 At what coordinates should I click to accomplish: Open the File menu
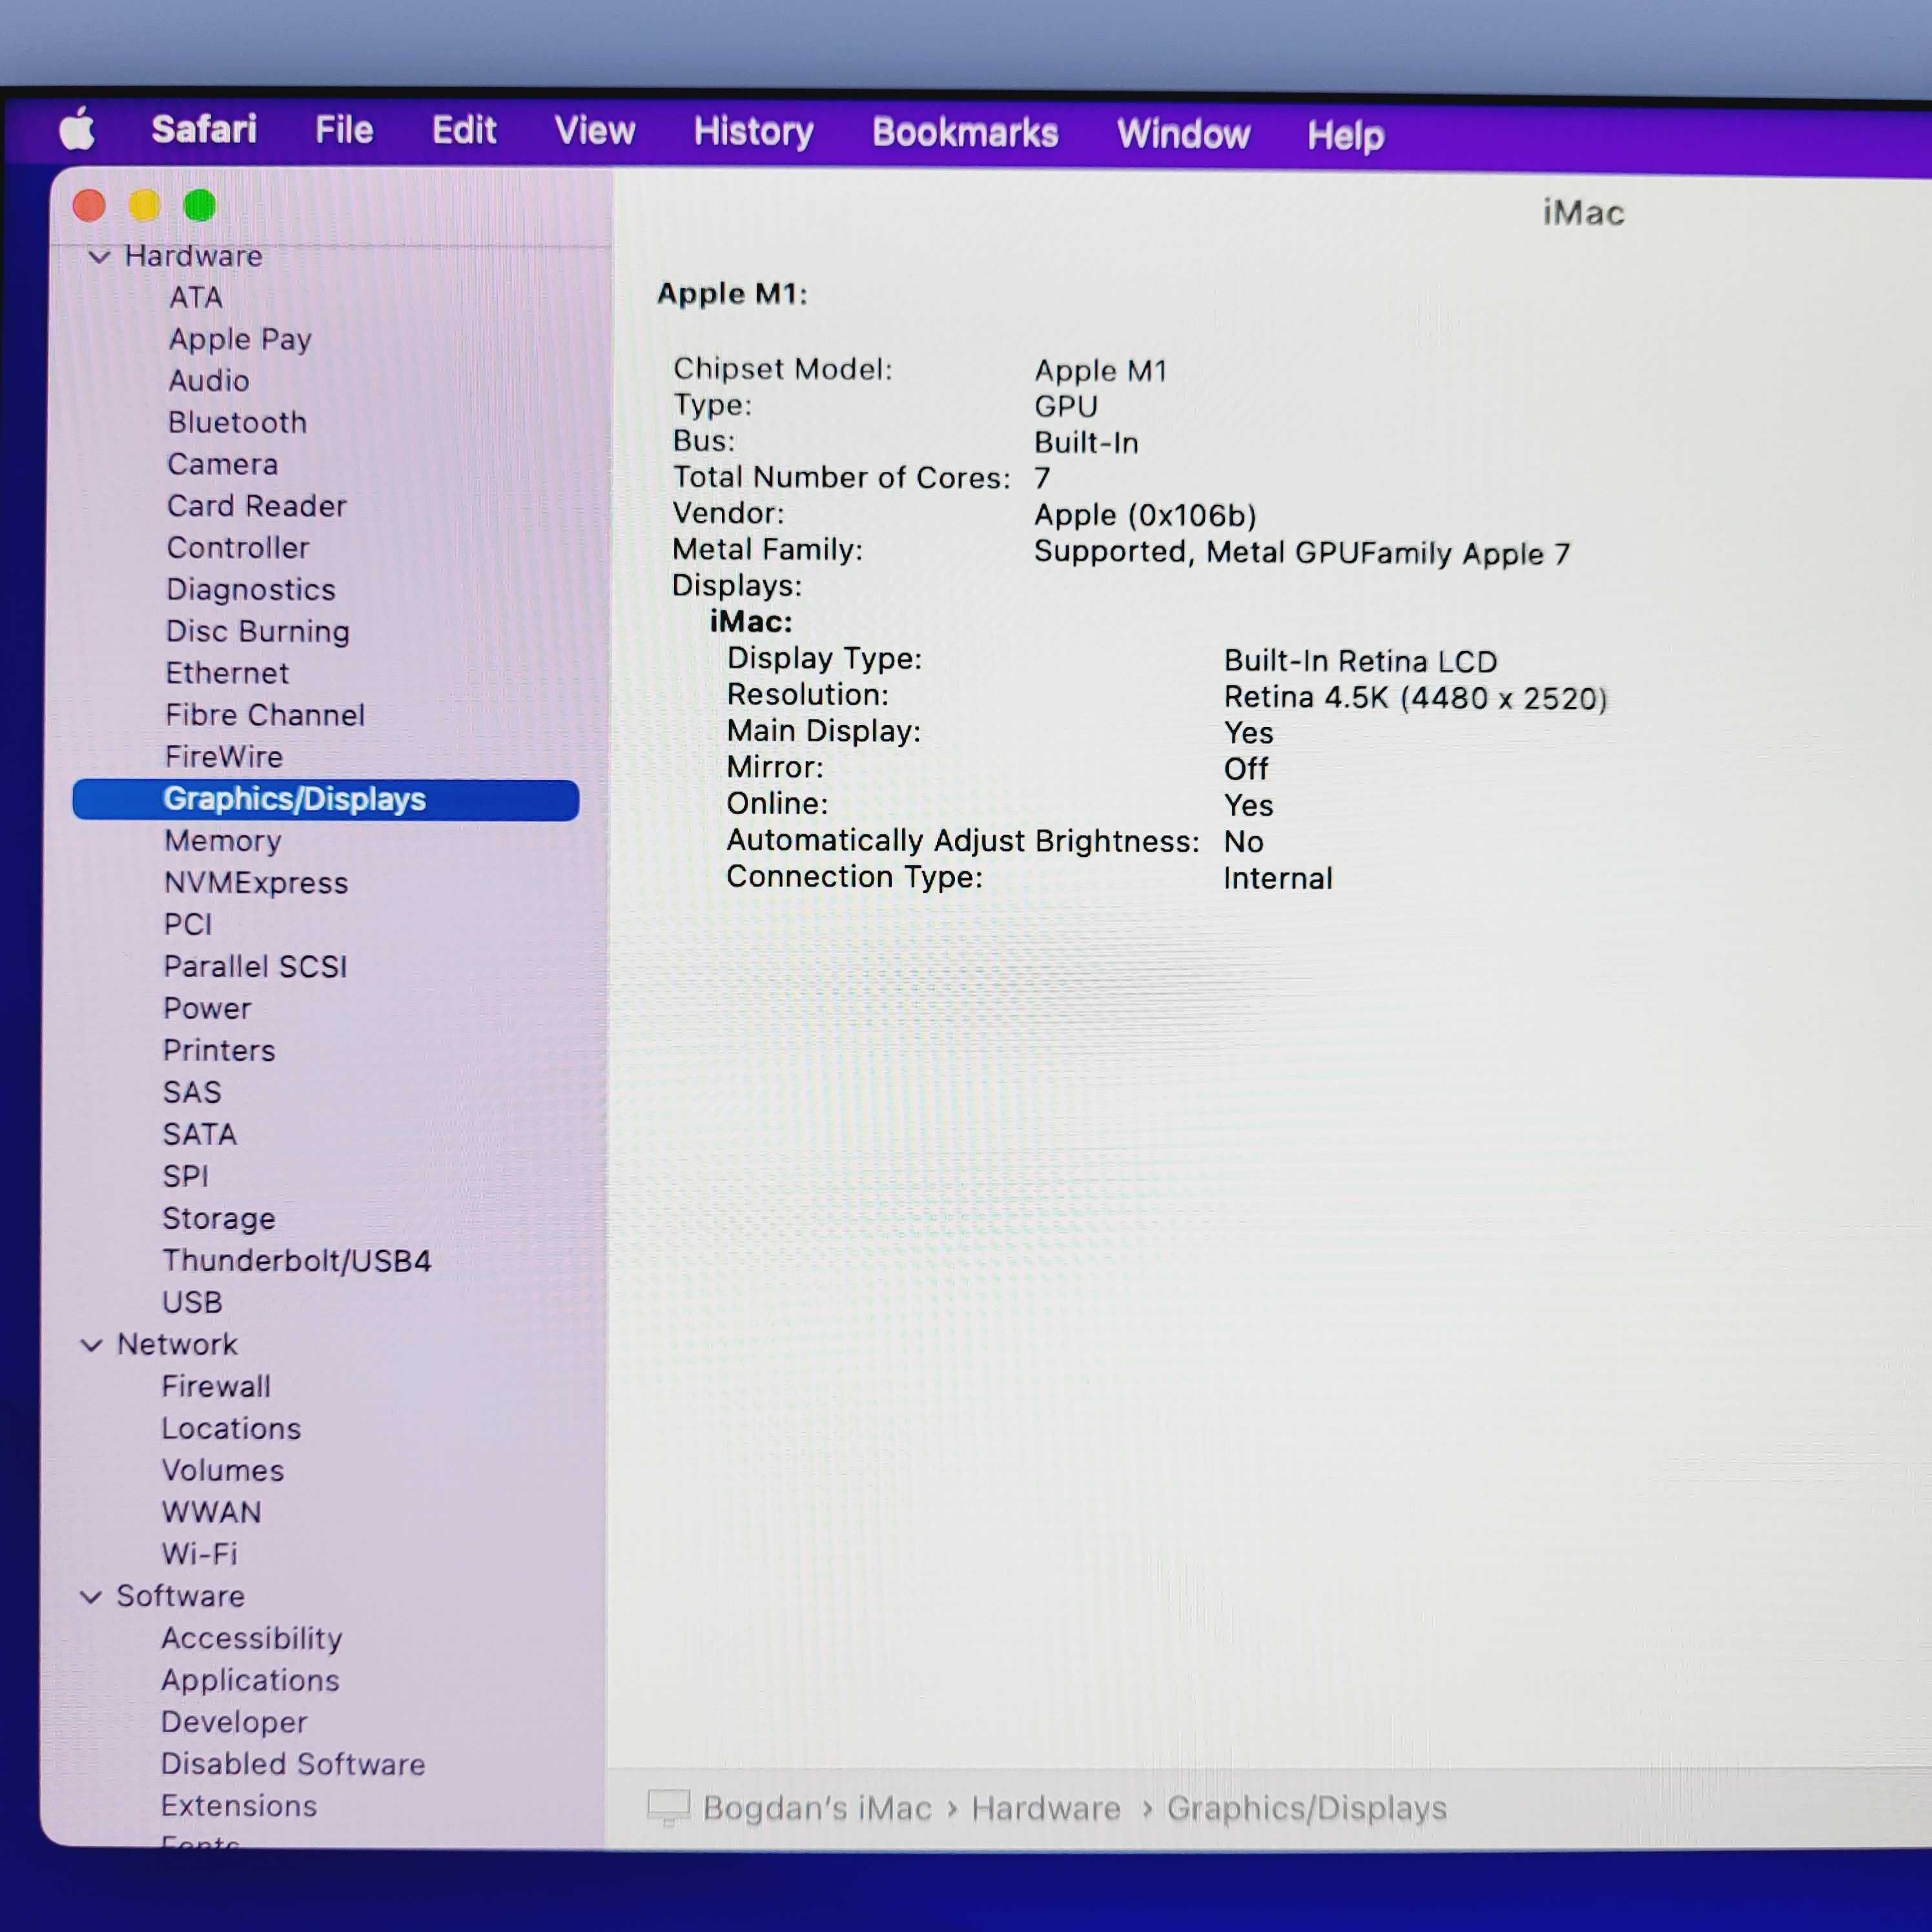pyautogui.click(x=344, y=130)
